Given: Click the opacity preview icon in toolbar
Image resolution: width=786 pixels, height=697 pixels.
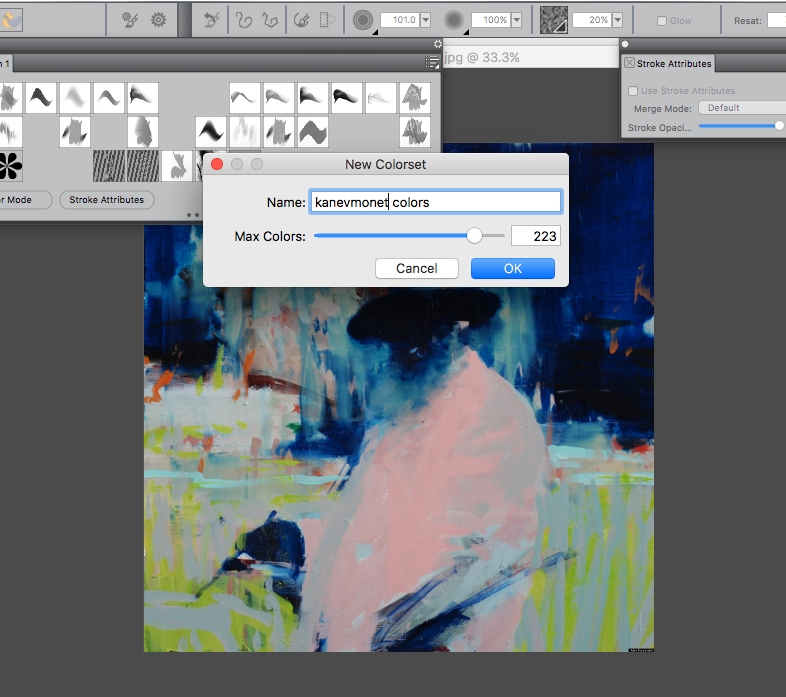Looking at the screenshot, I should (x=454, y=20).
